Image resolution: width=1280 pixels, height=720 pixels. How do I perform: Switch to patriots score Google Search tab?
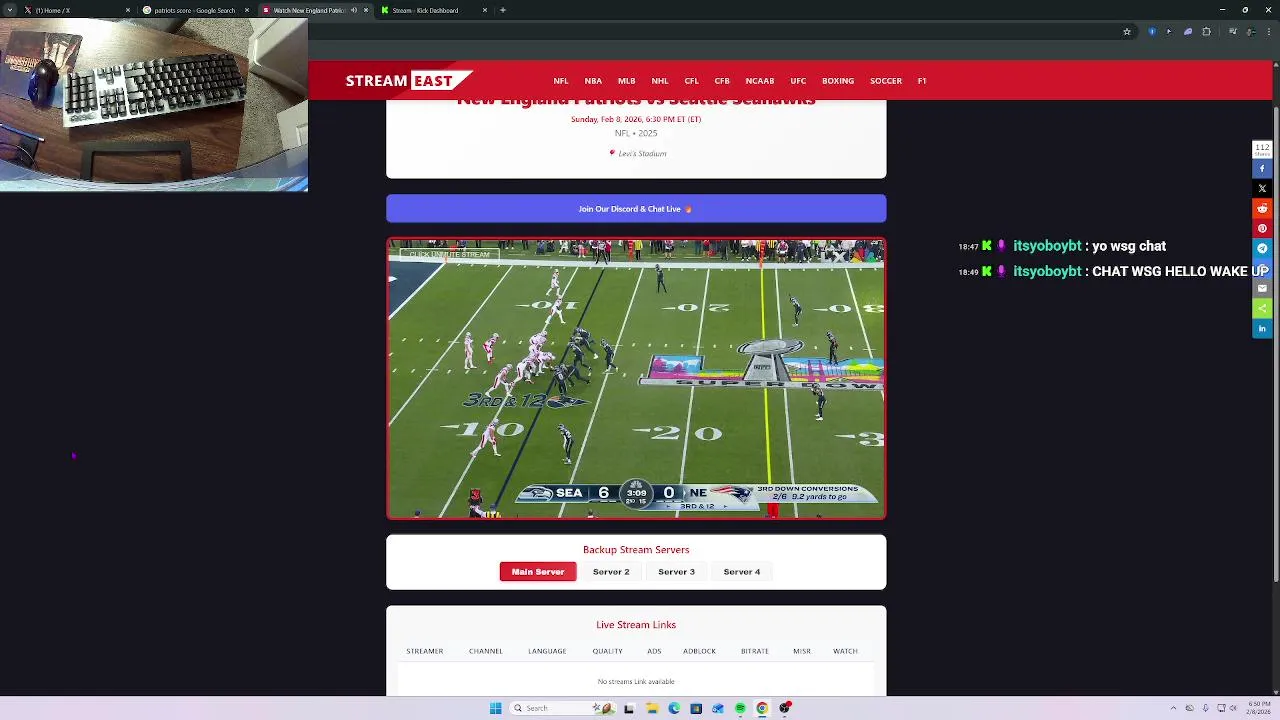click(195, 10)
